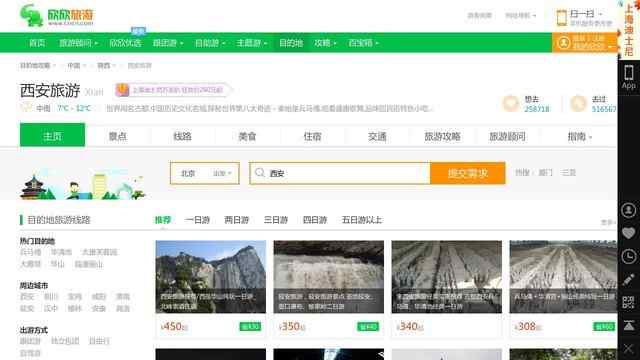Click the profile icon in the dark right sidebar

click(x=629, y=210)
